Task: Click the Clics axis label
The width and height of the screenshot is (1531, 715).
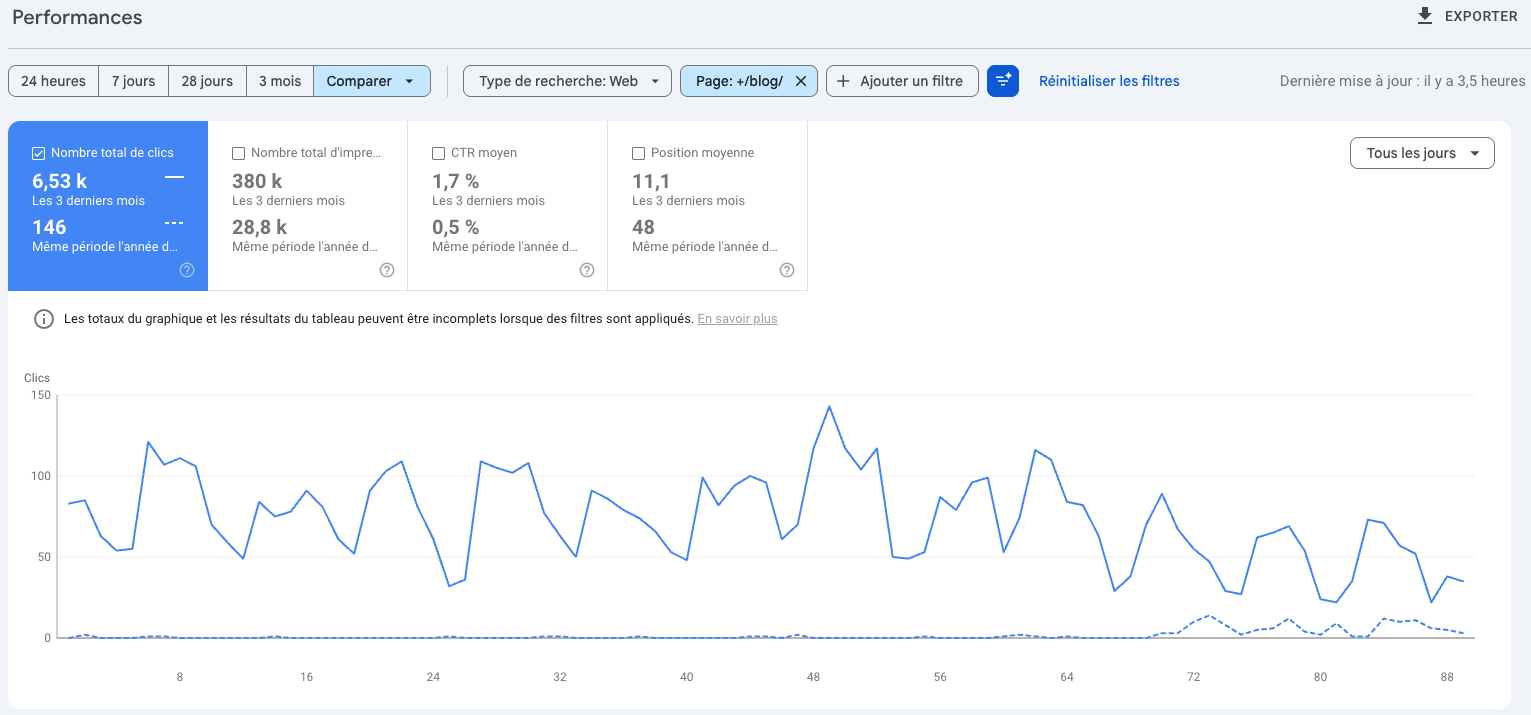Action: 37,378
